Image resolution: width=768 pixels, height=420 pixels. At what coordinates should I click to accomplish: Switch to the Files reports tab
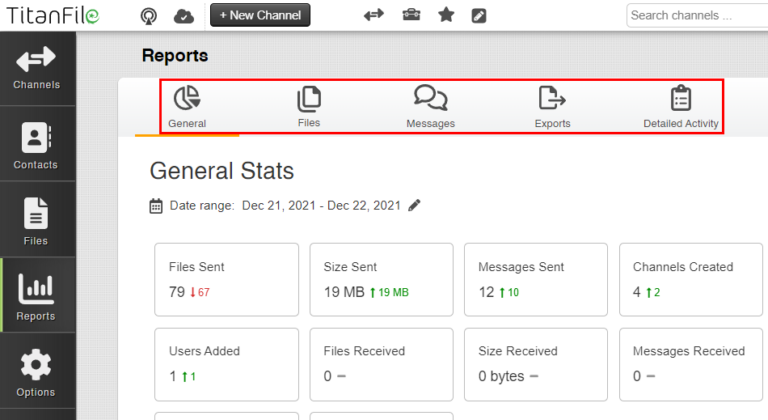(x=309, y=106)
